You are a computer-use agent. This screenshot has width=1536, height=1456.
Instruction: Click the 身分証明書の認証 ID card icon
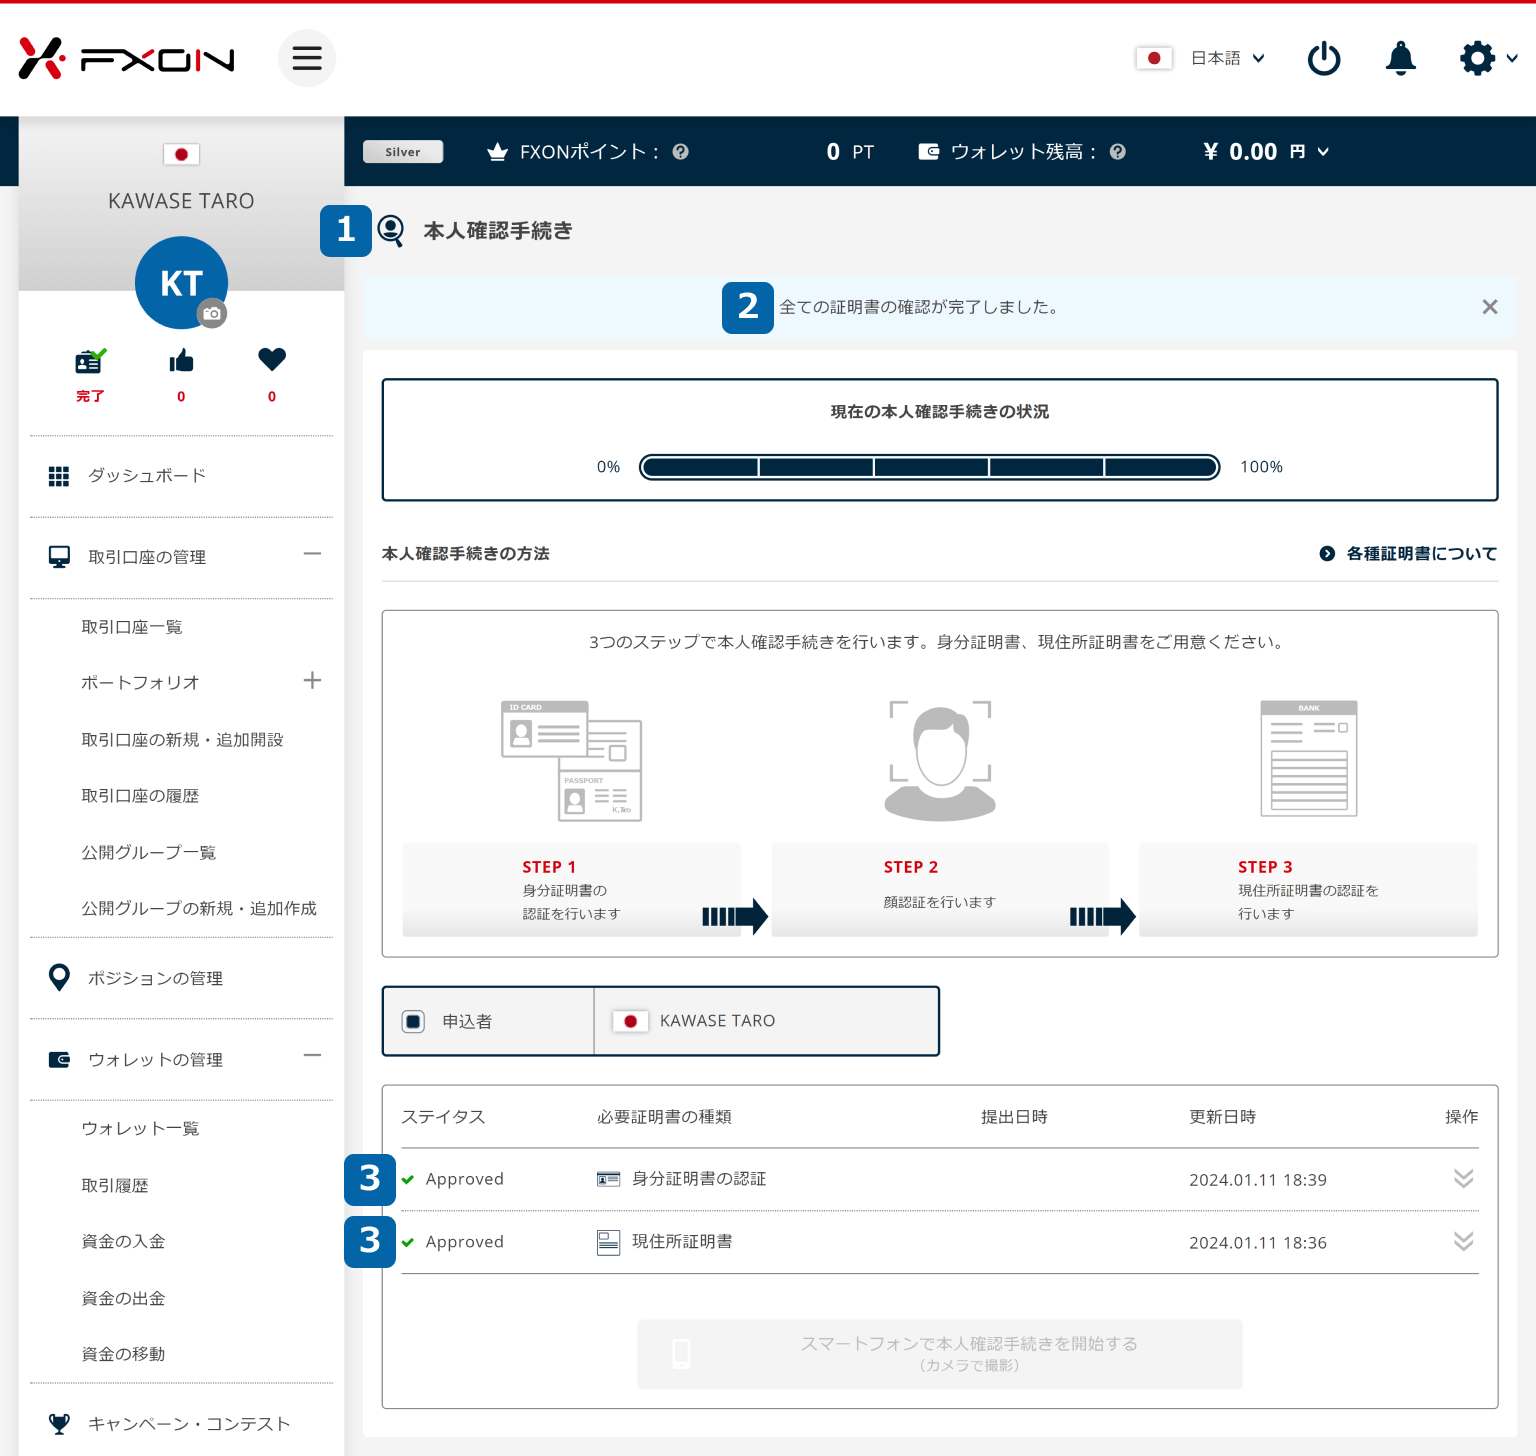click(608, 1179)
